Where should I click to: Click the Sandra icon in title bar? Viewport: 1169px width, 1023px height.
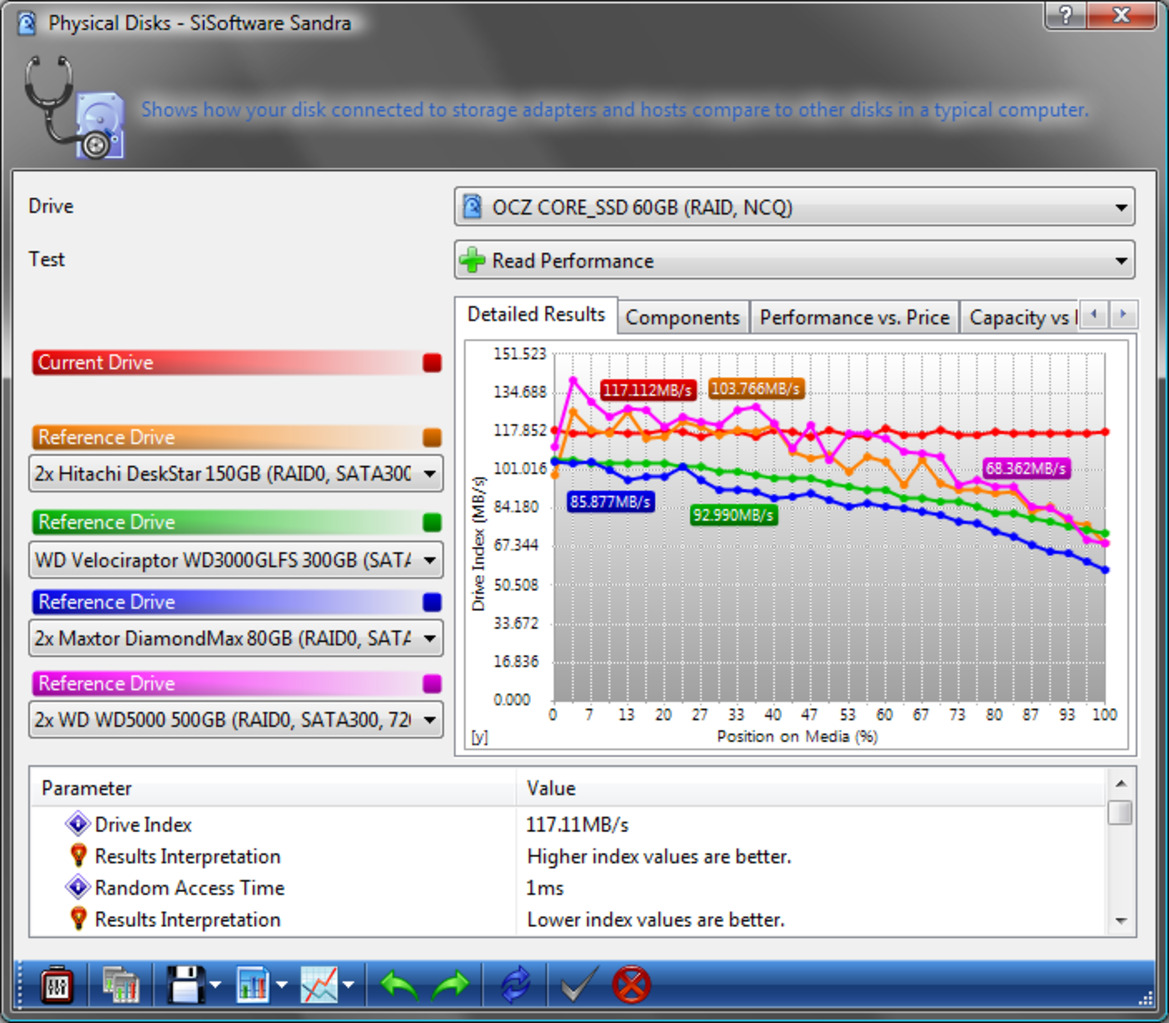pyautogui.click(x=27, y=23)
